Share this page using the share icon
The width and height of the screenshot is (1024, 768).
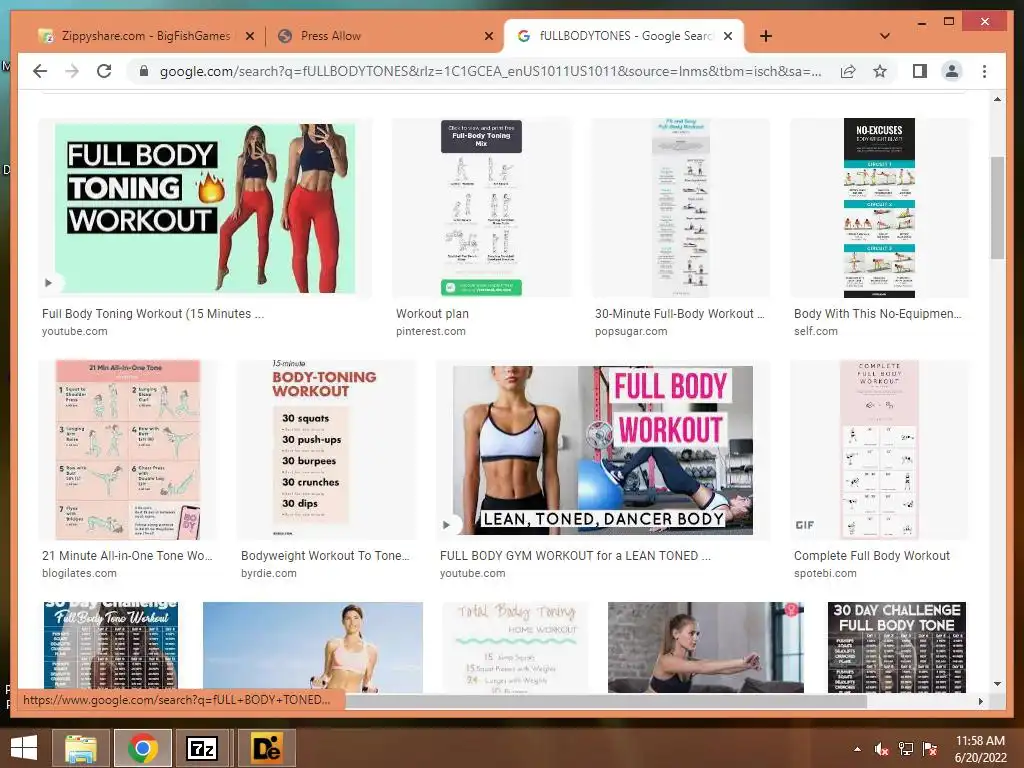[848, 71]
